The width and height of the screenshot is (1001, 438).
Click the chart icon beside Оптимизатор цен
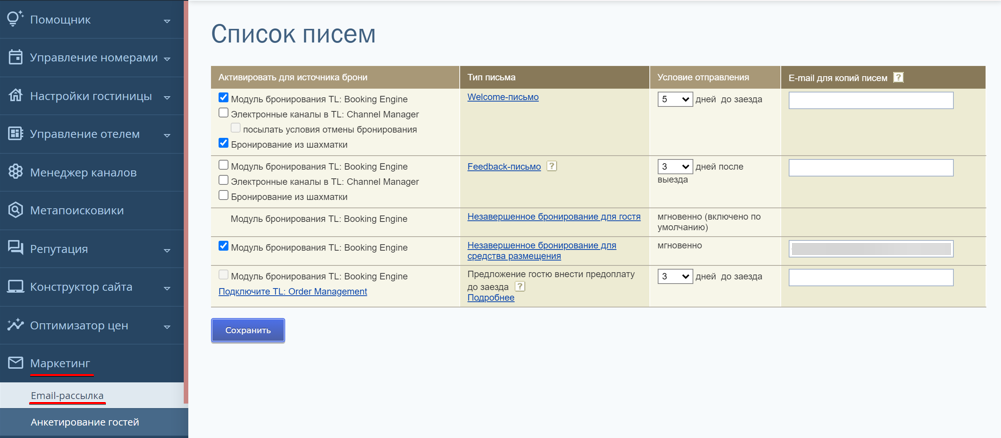(x=15, y=325)
